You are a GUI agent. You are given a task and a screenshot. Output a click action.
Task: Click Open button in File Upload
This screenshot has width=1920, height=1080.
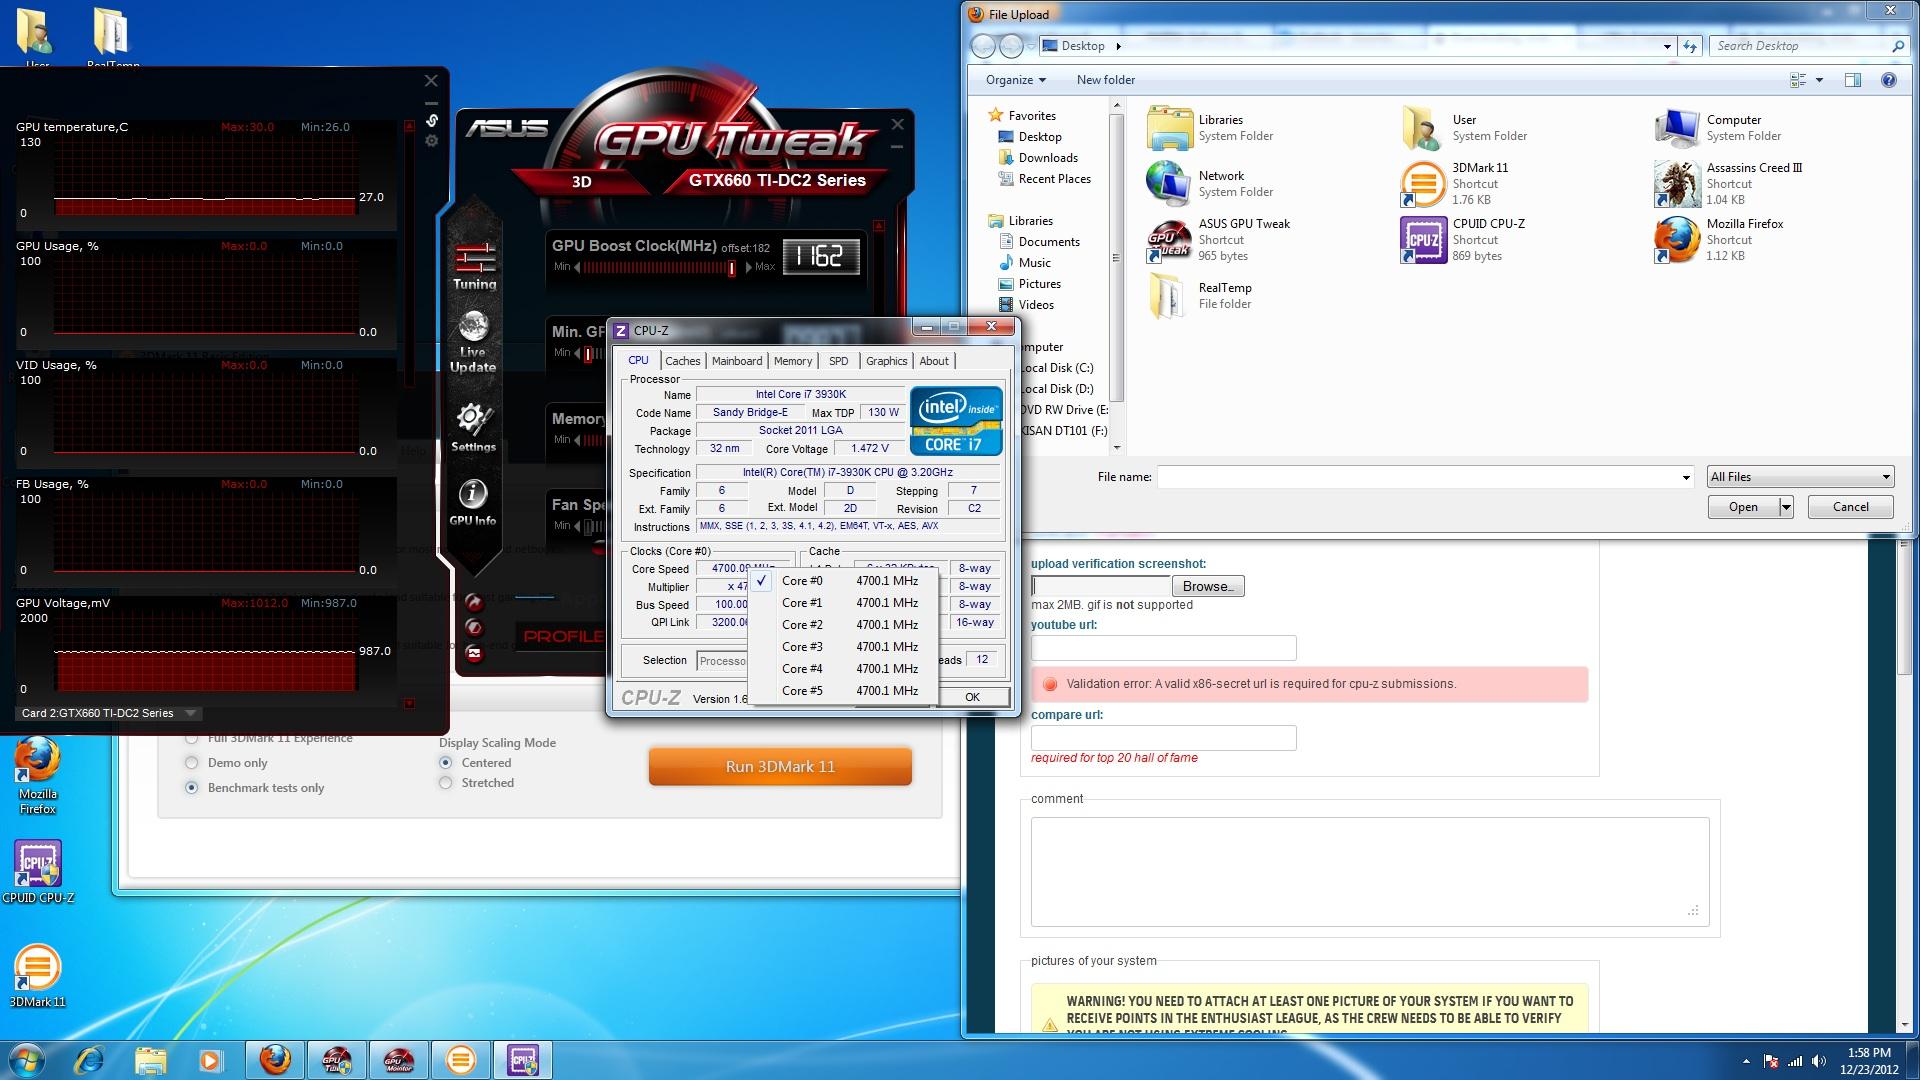1743,507
